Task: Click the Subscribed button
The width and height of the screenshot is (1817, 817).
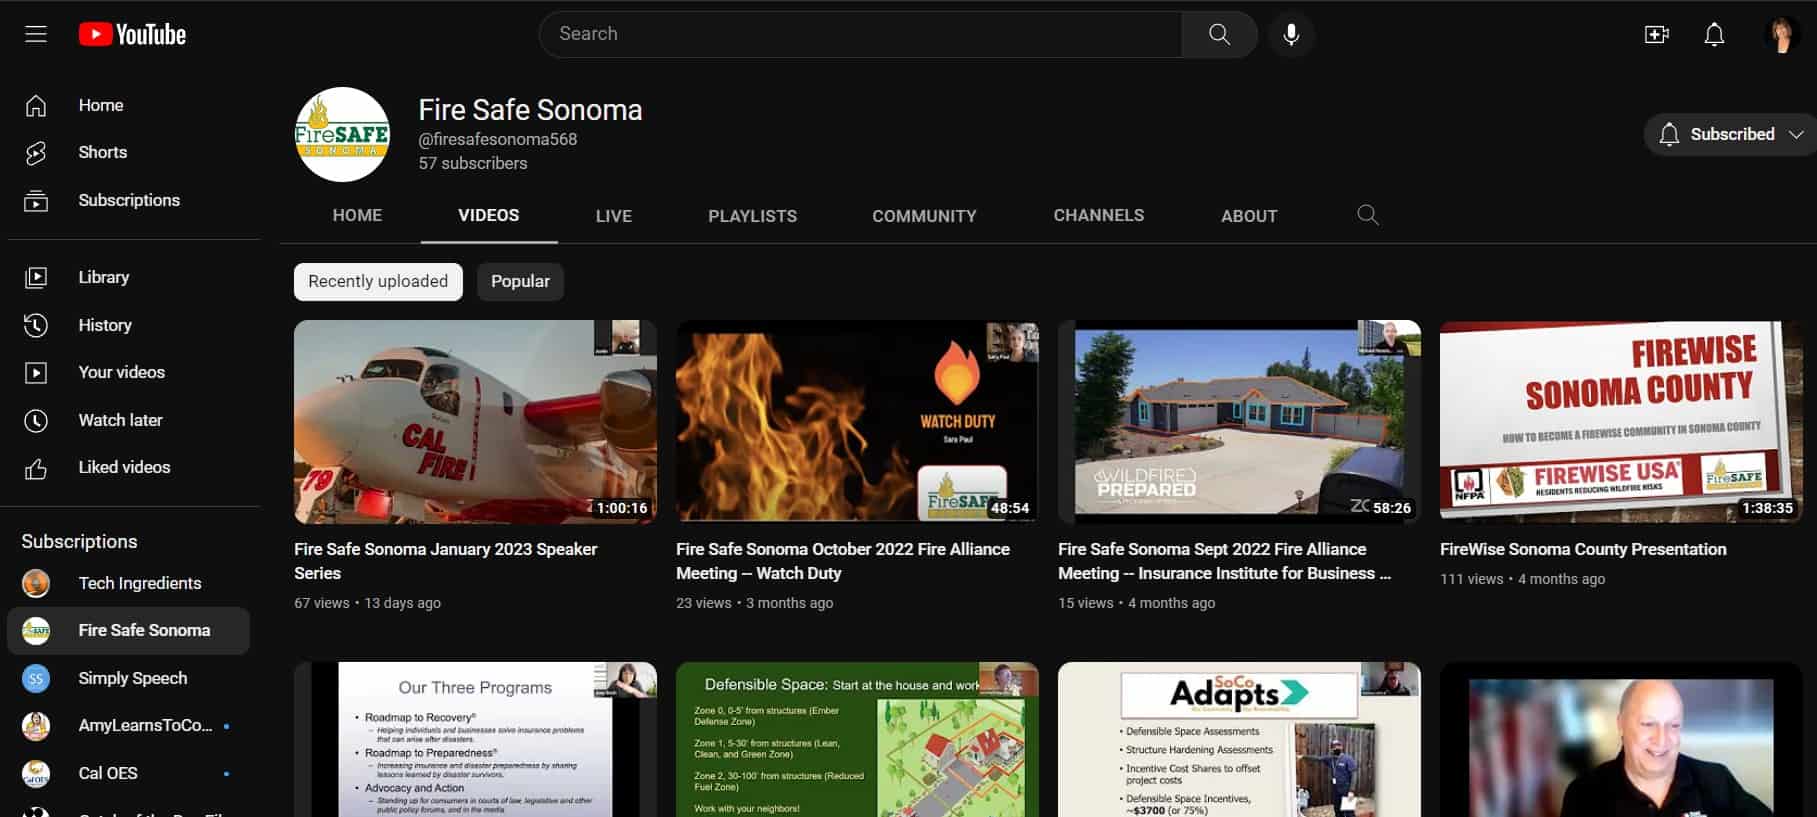Action: [1732, 134]
